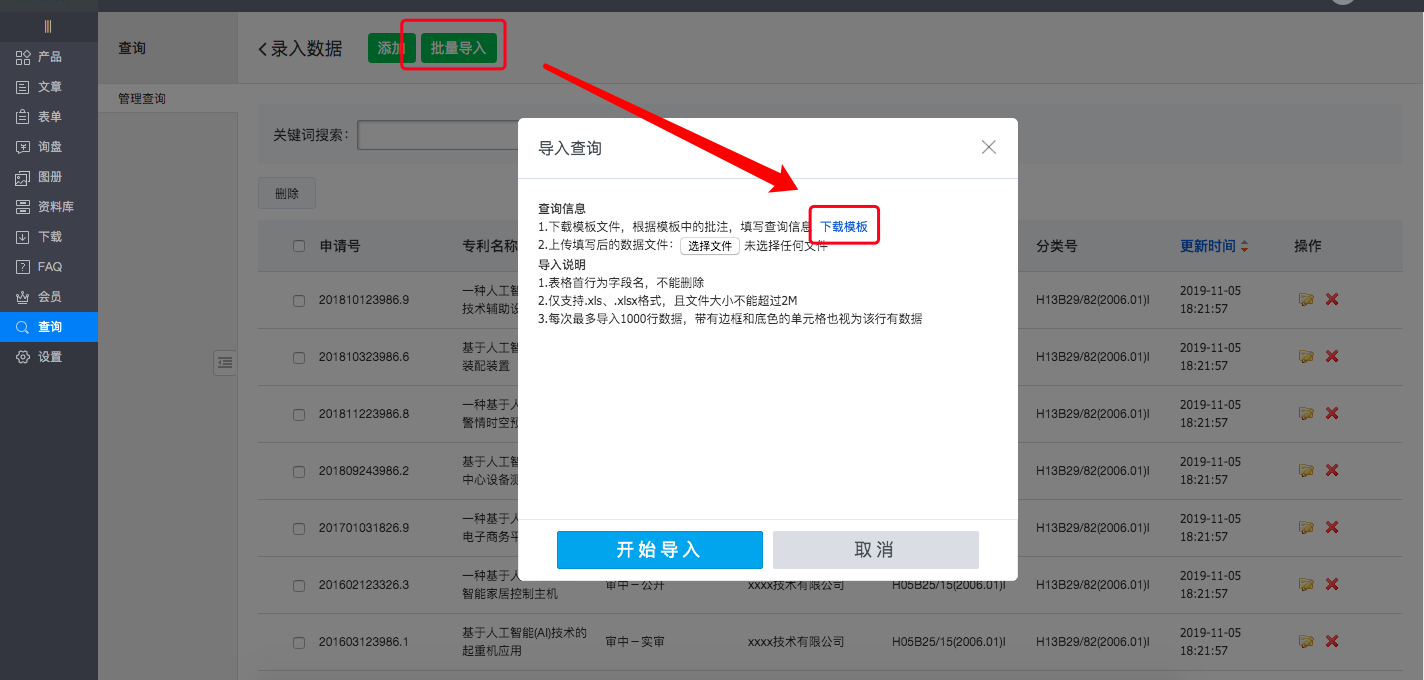Click edit folder icon for row 201810123986.9
Viewport: 1424px width, 680px height.
coord(1306,299)
